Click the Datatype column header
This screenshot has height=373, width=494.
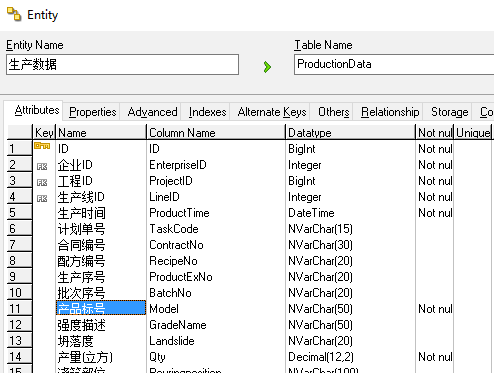(350, 133)
